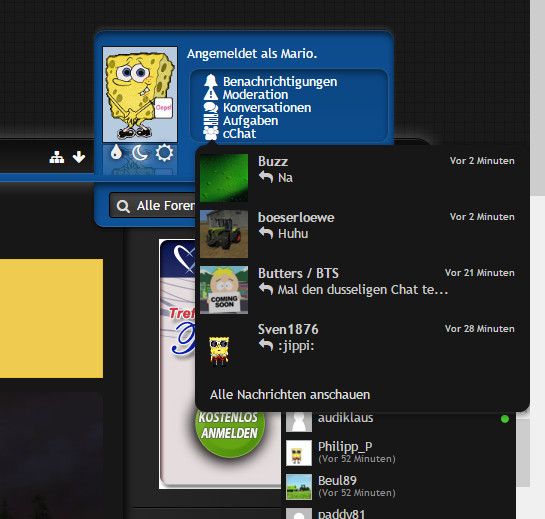Click the water drop style icon
The width and height of the screenshot is (545, 519).
pyautogui.click(x=116, y=152)
